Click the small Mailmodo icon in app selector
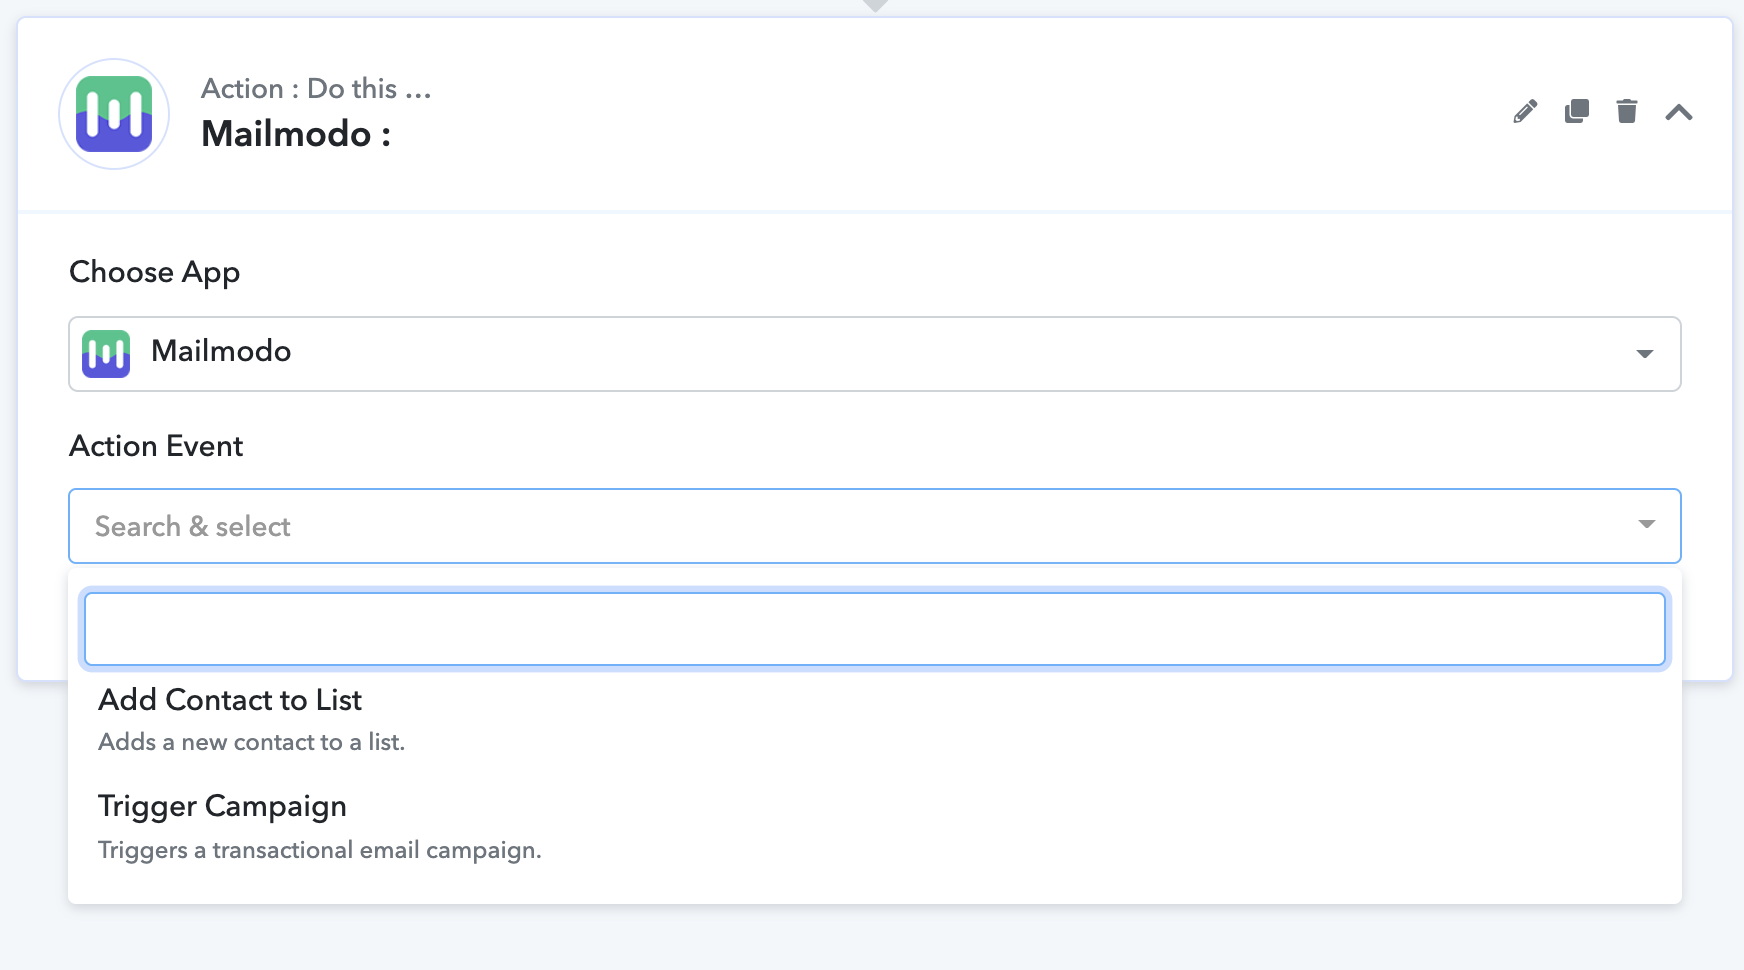The width and height of the screenshot is (1744, 970). [106, 354]
